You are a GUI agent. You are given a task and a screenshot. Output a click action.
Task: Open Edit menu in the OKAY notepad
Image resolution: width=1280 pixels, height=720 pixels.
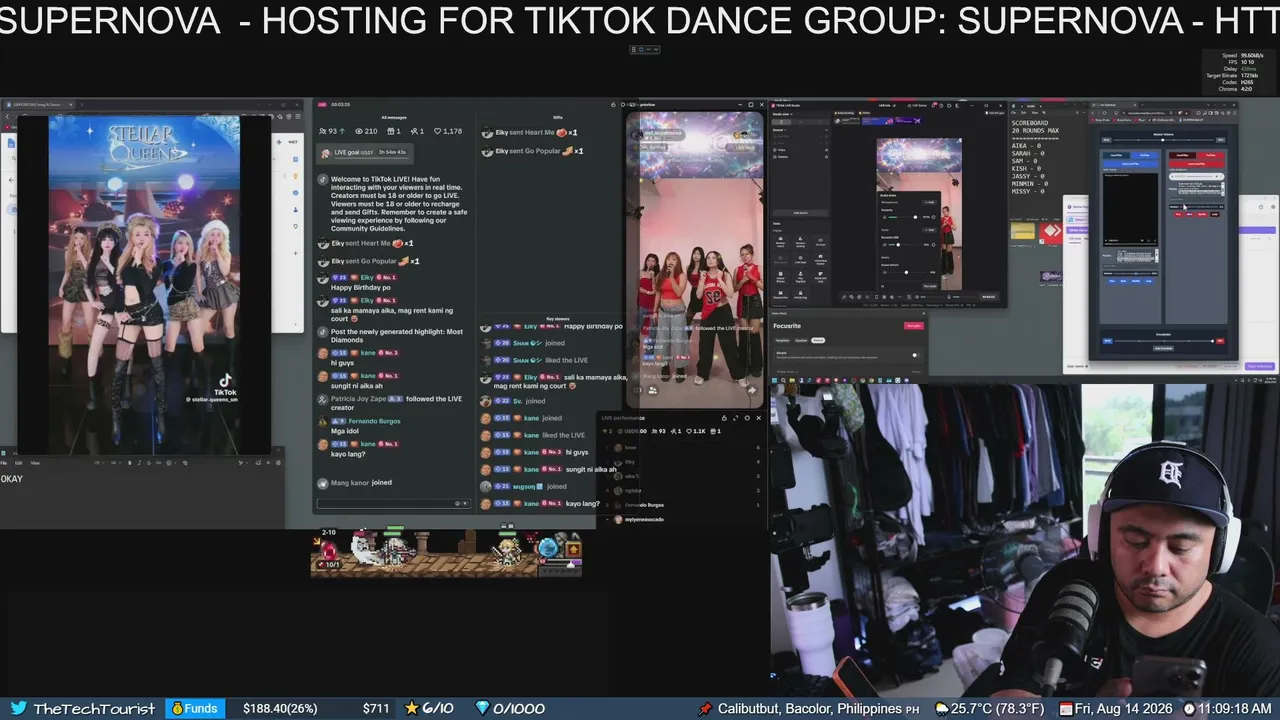pos(19,463)
